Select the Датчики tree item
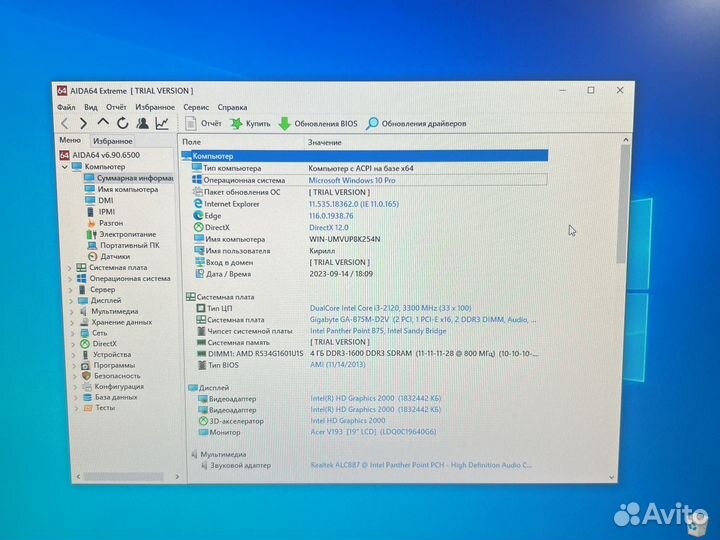The height and width of the screenshot is (540, 720). point(109,256)
